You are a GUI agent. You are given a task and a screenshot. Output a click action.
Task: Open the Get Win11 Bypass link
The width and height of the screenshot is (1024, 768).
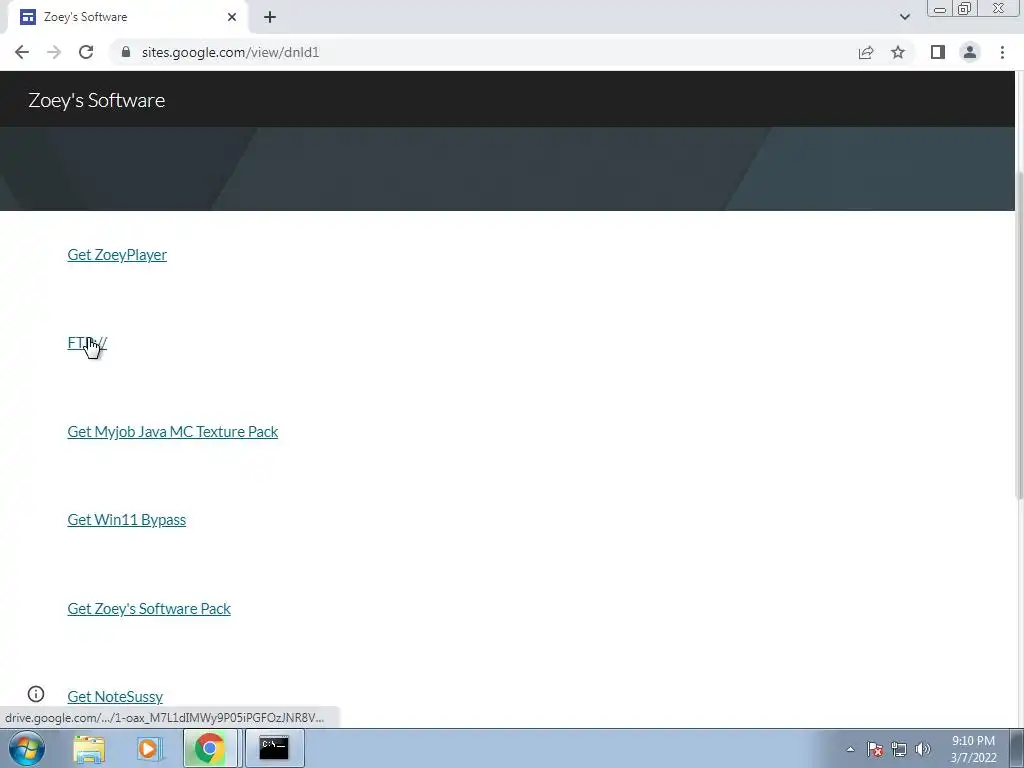(x=127, y=520)
